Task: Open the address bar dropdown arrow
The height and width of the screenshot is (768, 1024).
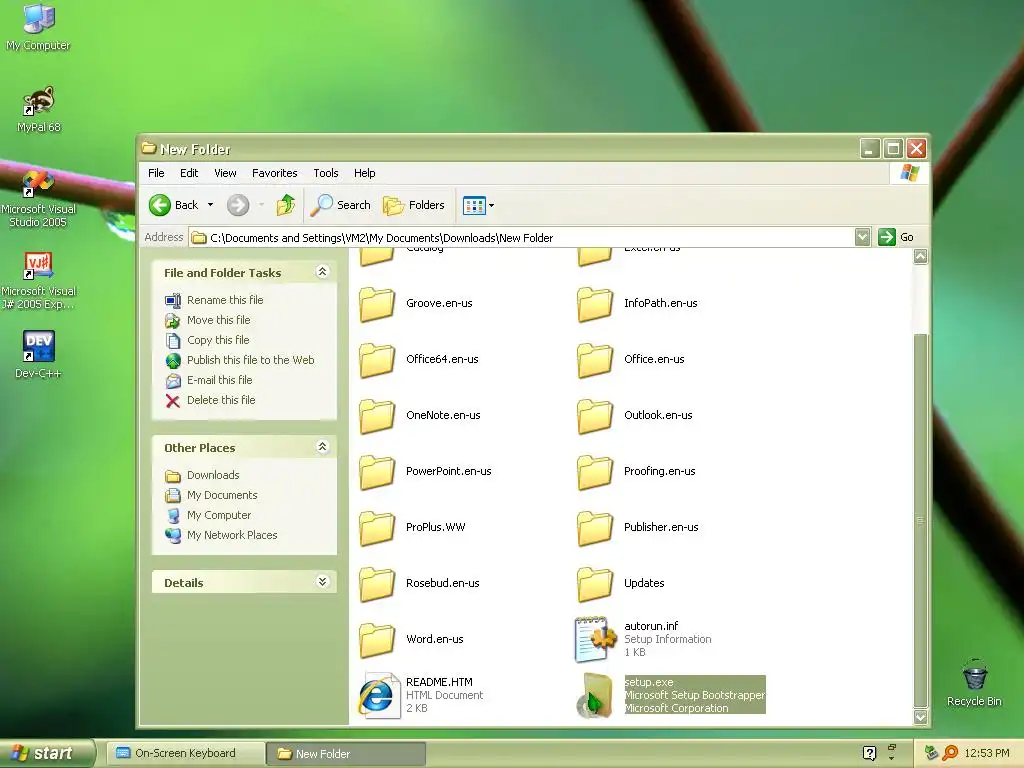Action: 862,237
